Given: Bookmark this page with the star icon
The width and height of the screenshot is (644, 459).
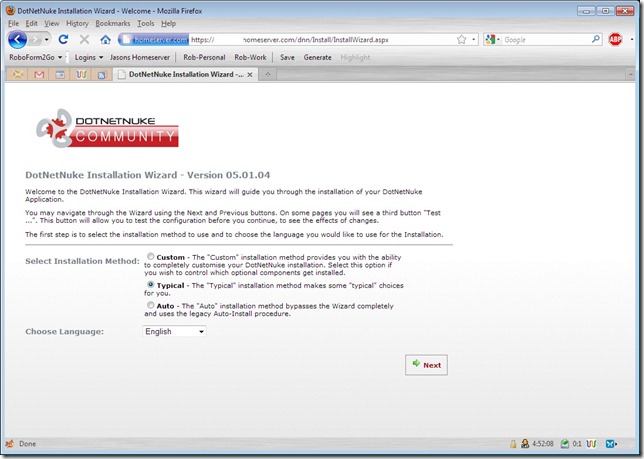Looking at the screenshot, I should pos(462,39).
